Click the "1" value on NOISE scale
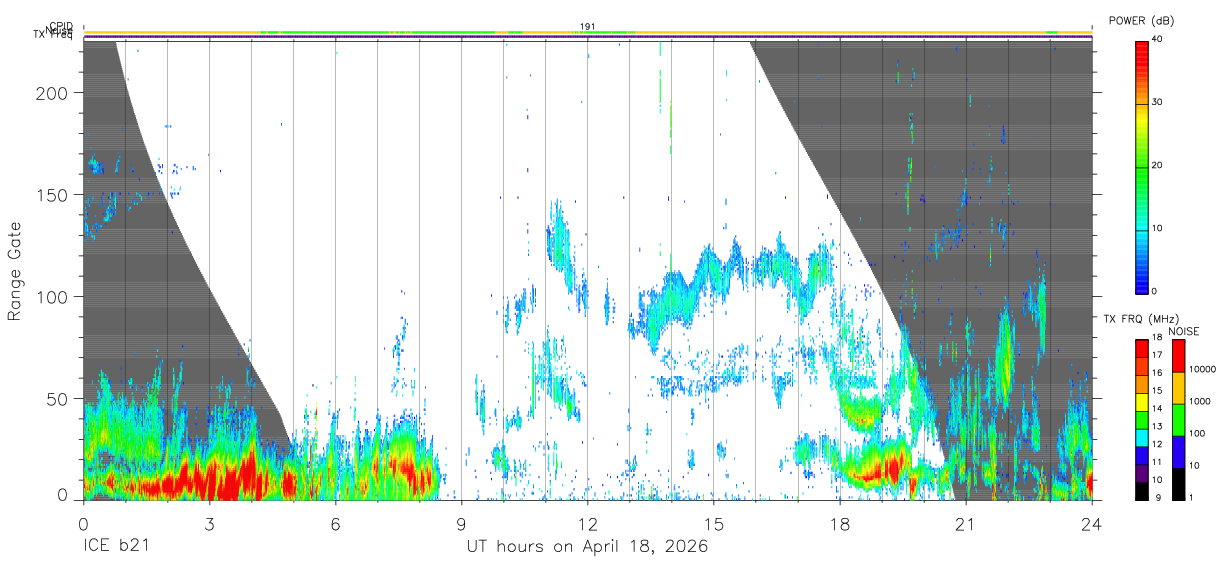The height and width of the screenshot is (567, 1228). pos(1192,498)
